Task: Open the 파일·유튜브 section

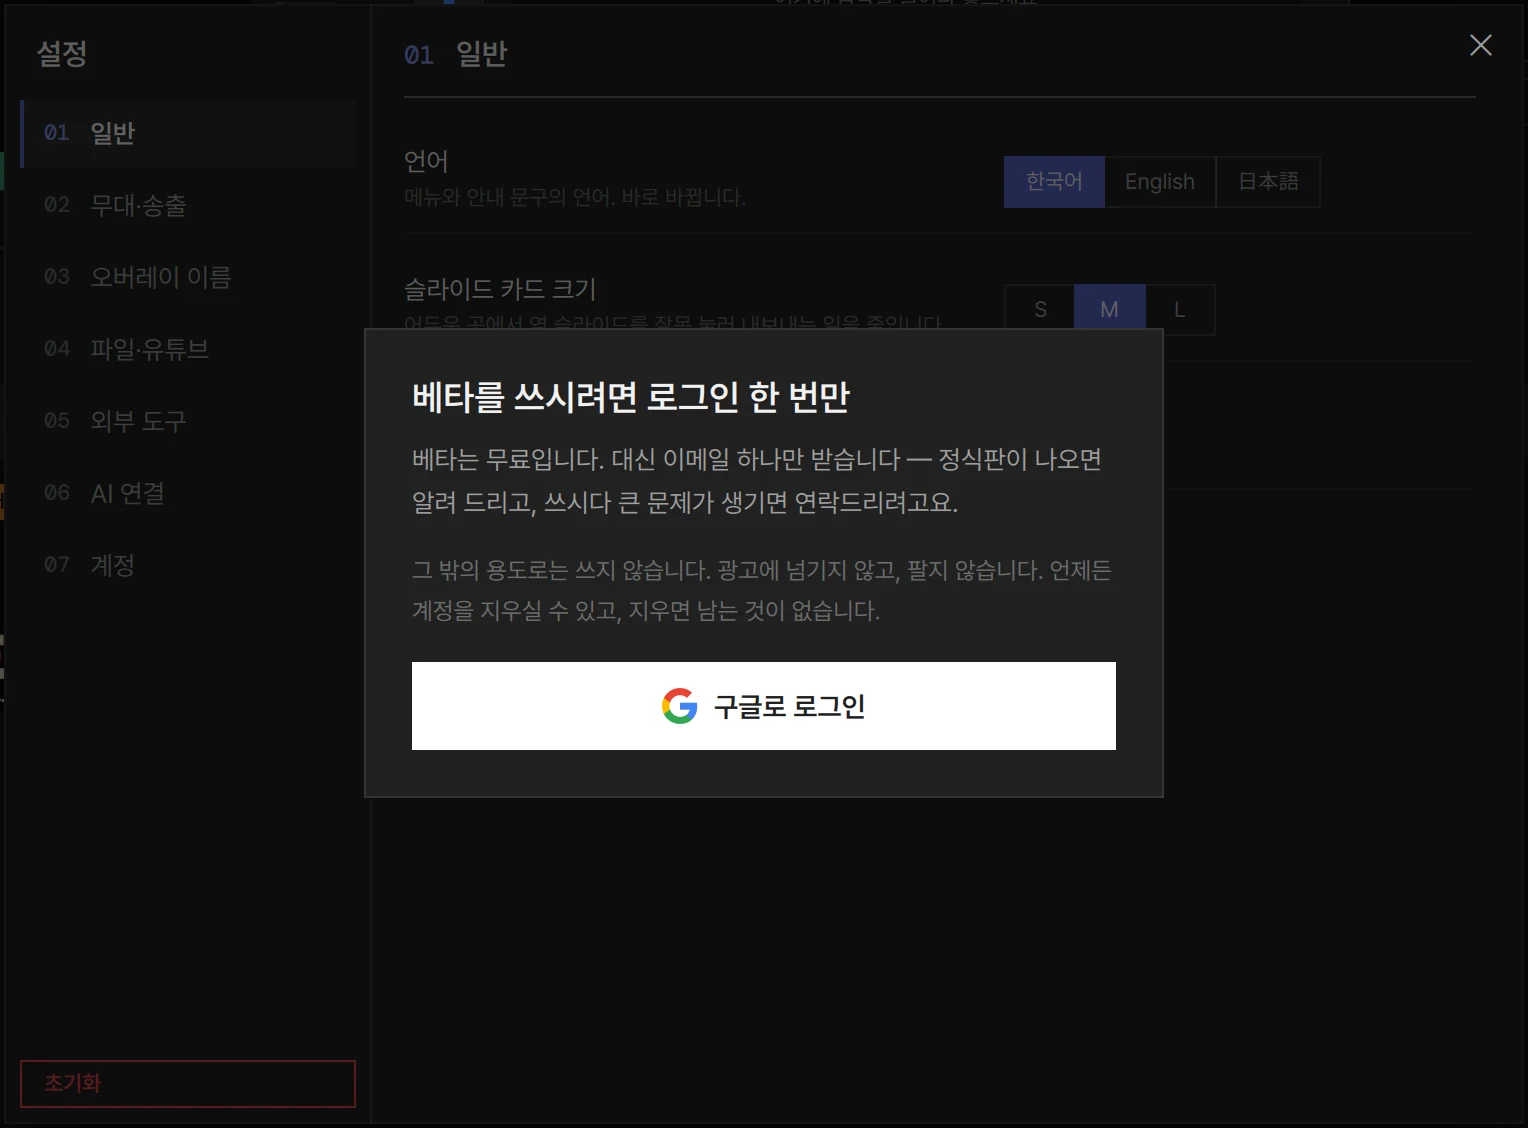Action: 188,349
